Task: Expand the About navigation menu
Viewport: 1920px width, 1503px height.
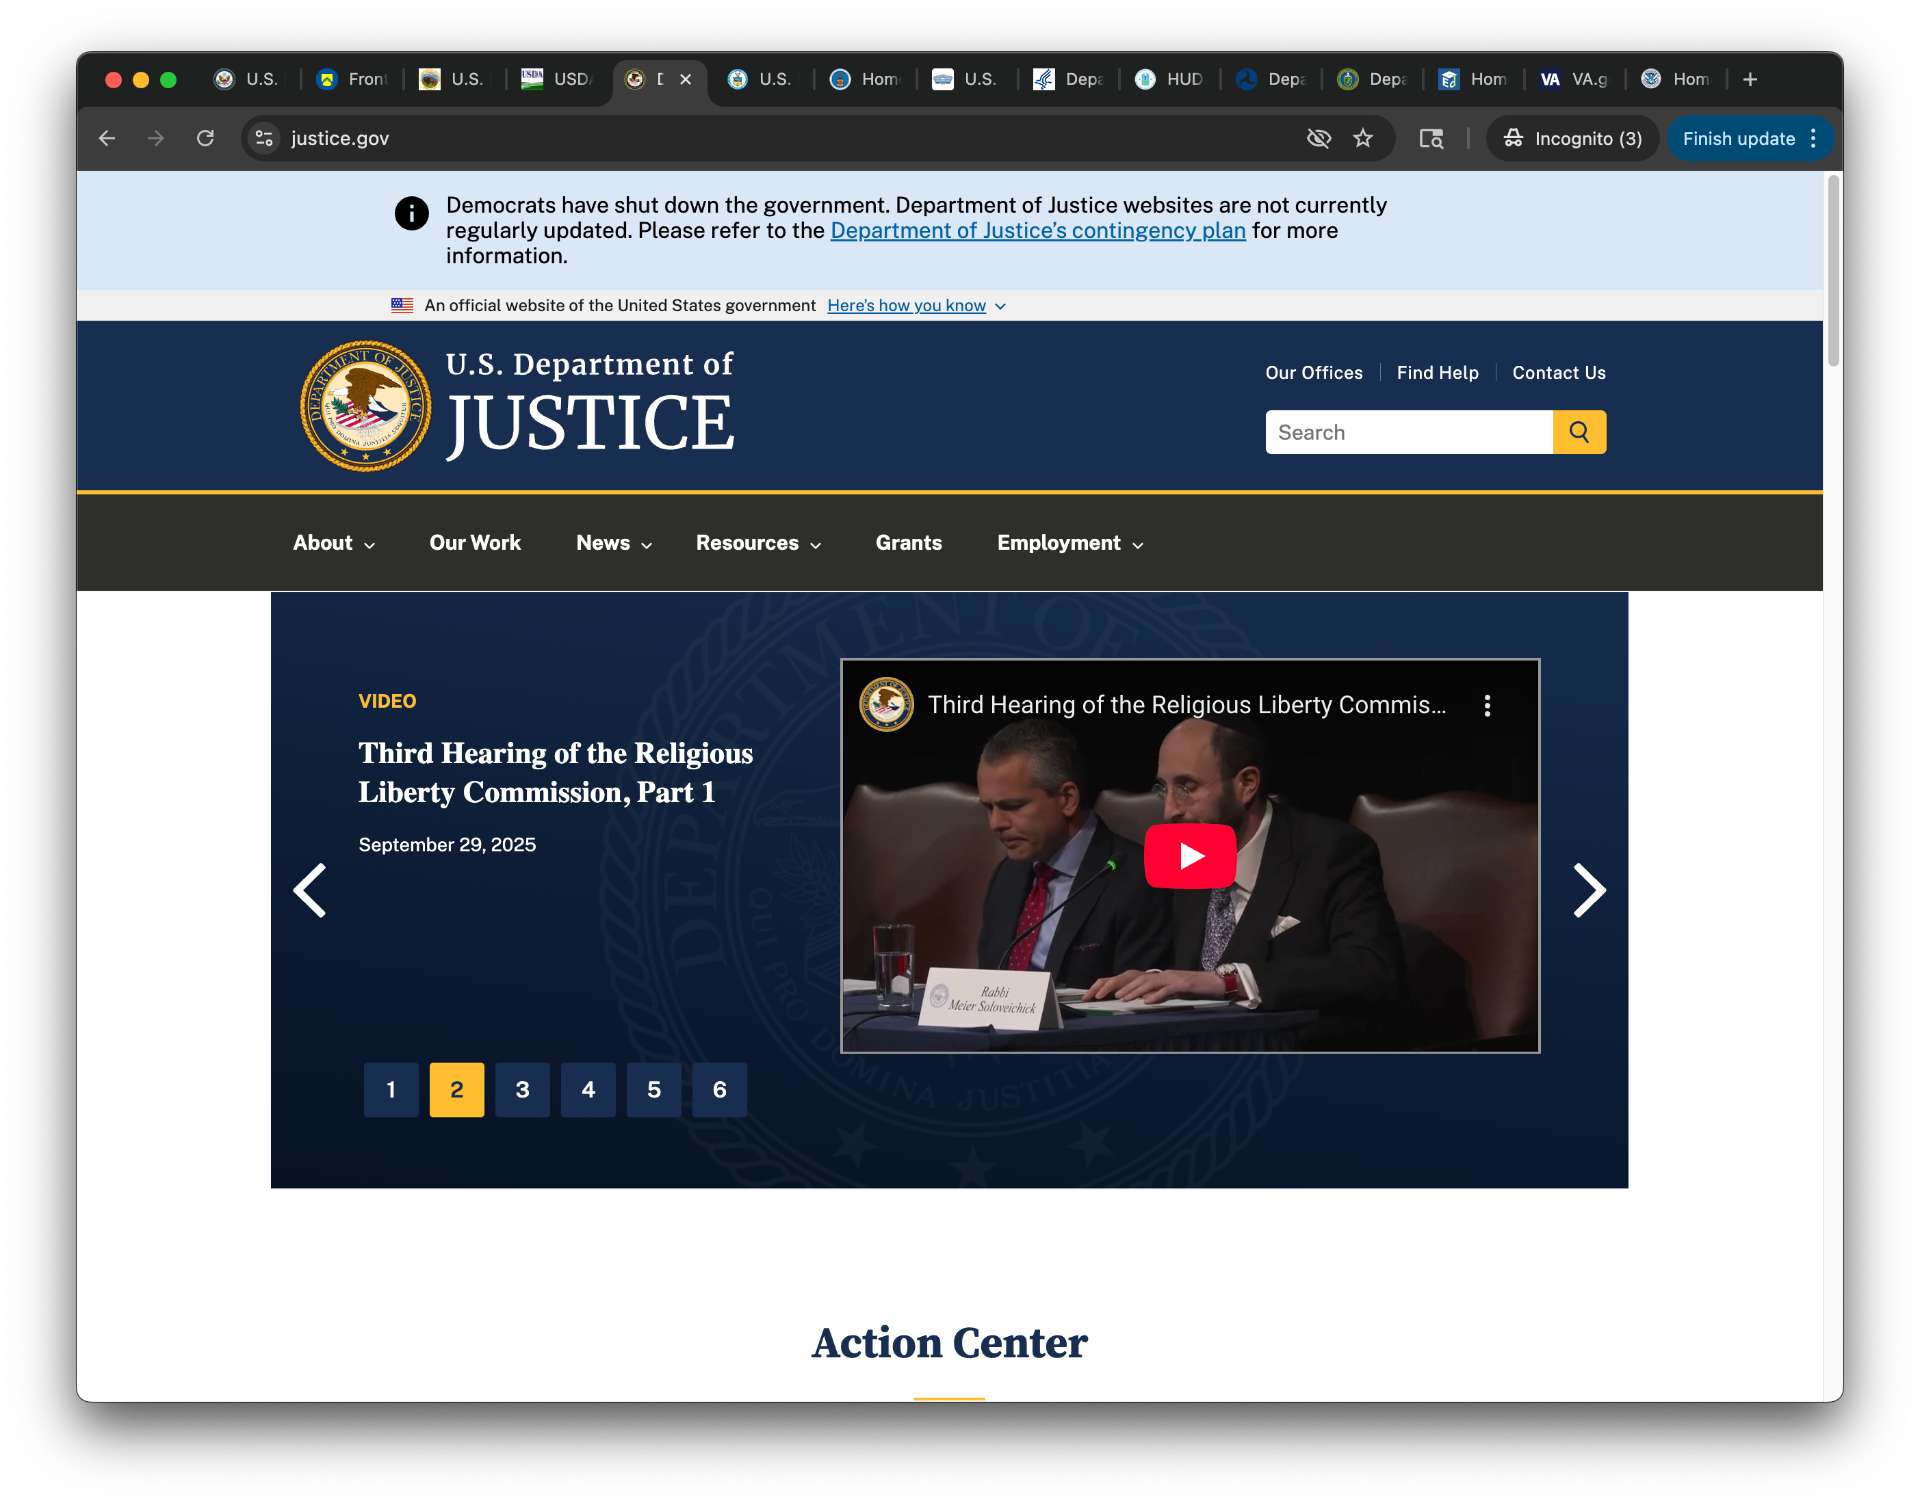Action: pyautogui.click(x=333, y=543)
